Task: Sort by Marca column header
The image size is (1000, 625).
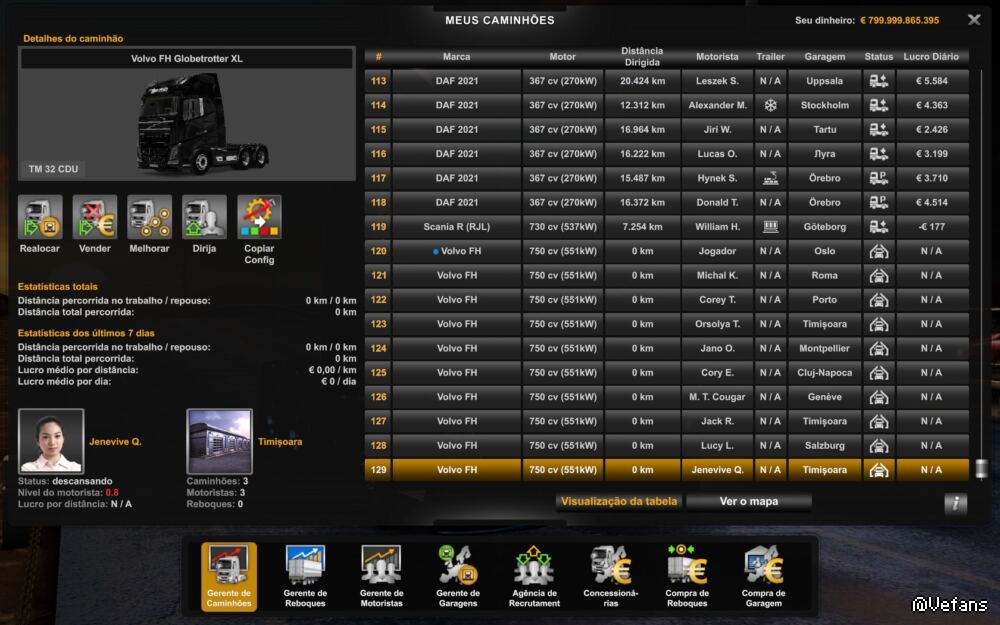Action: pyautogui.click(x=457, y=57)
